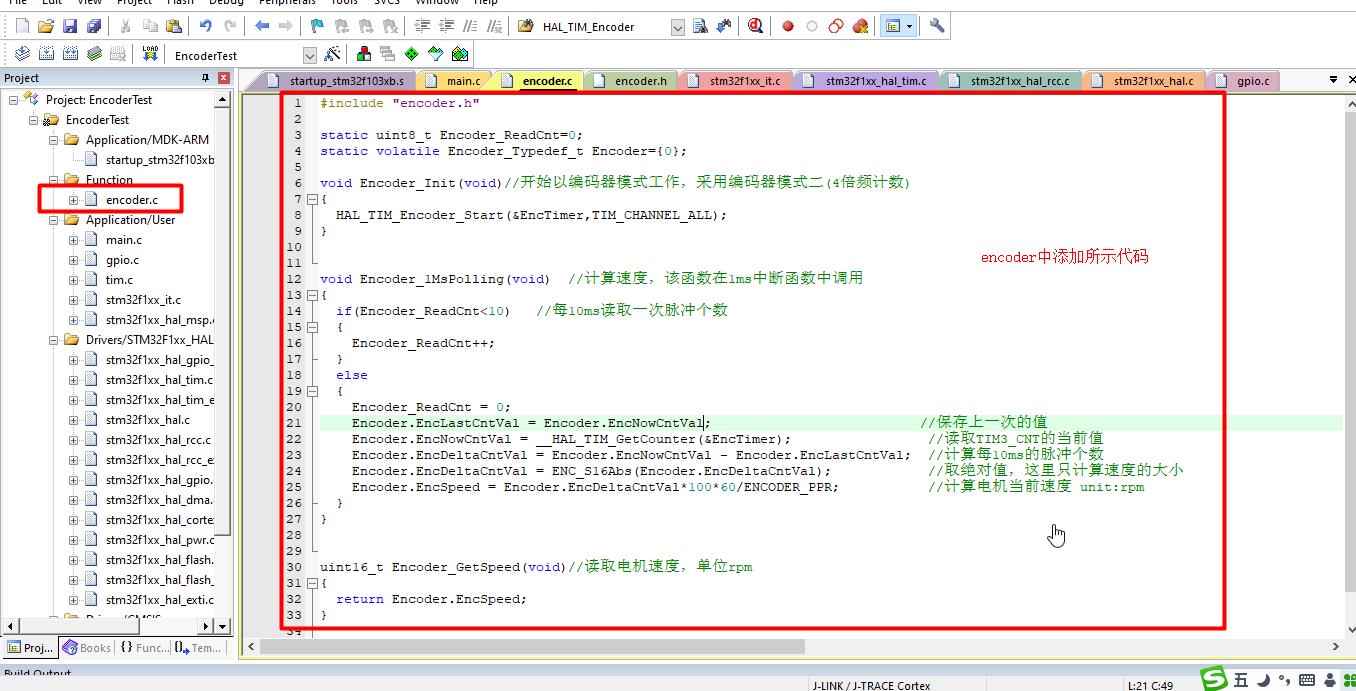This screenshot has height=691, width=1356.
Task: Select stm32f1xx_it.c in project tree
Action: [143, 300]
